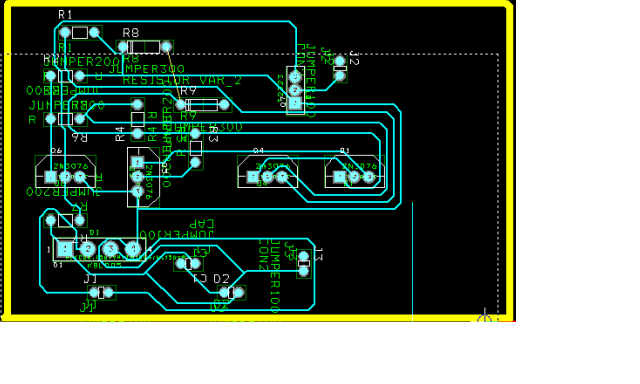This screenshot has width=640, height=384.
Task: Click the upper pad of jumper J2
Action: (340, 61)
